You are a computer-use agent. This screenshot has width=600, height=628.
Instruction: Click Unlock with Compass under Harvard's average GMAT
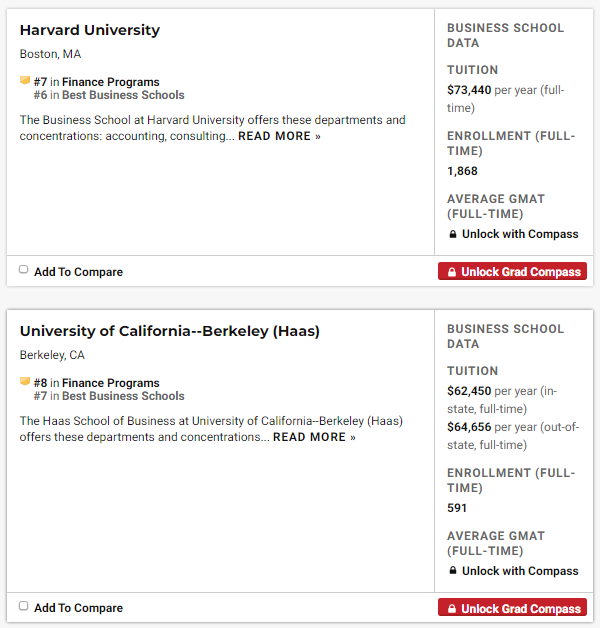click(x=520, y=234)
